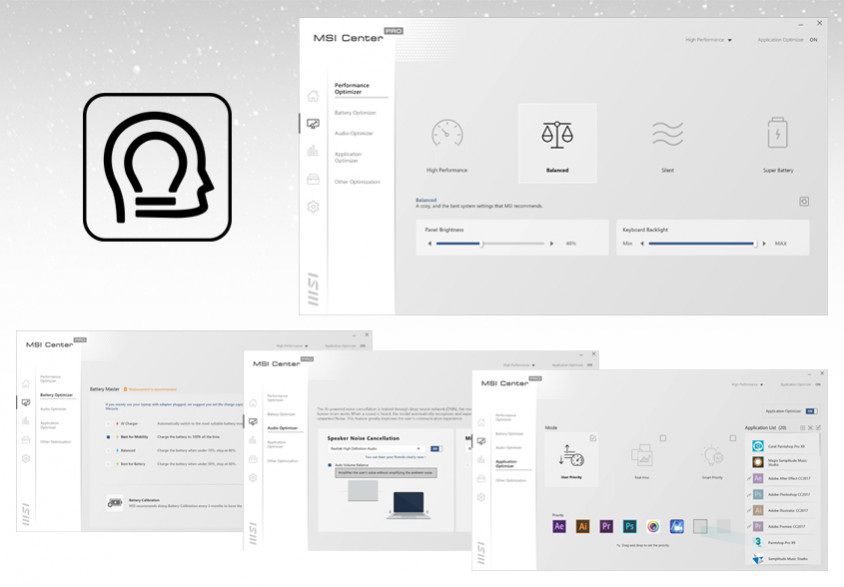Click the Panel Brightness increase arrow
Screen dimensions: 844x587
click(552, 244)
